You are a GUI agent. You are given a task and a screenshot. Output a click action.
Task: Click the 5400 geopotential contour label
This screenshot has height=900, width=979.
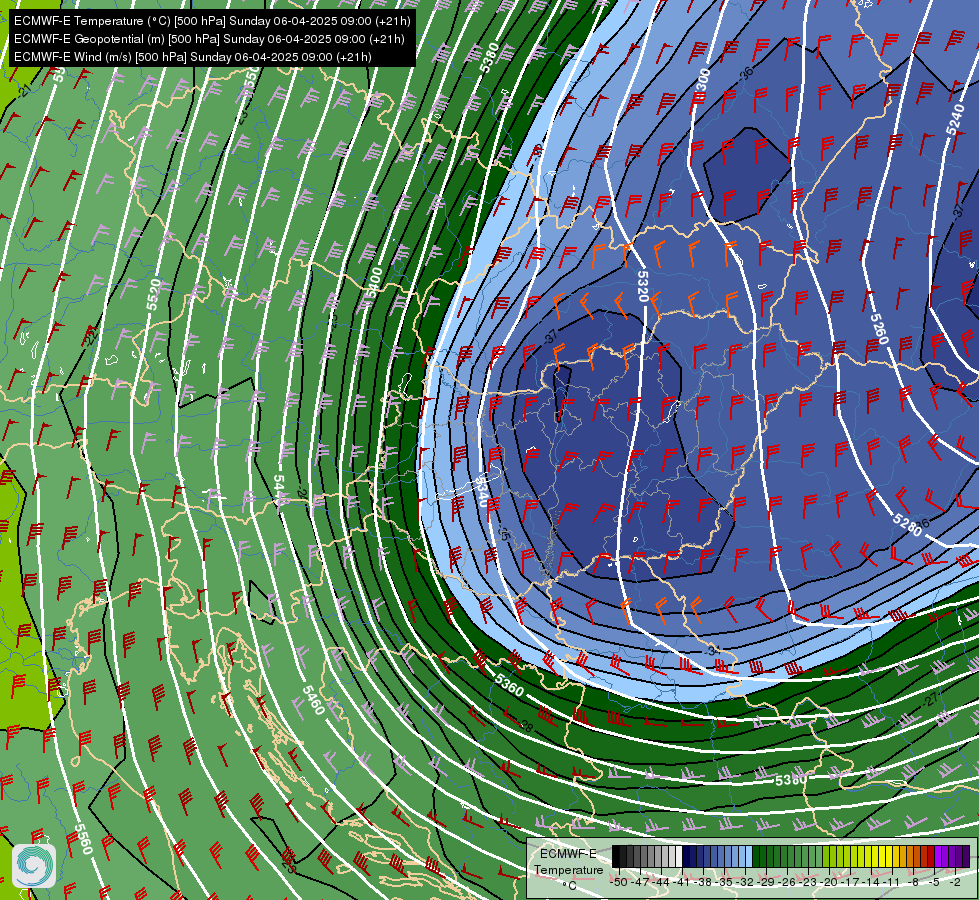374,284
